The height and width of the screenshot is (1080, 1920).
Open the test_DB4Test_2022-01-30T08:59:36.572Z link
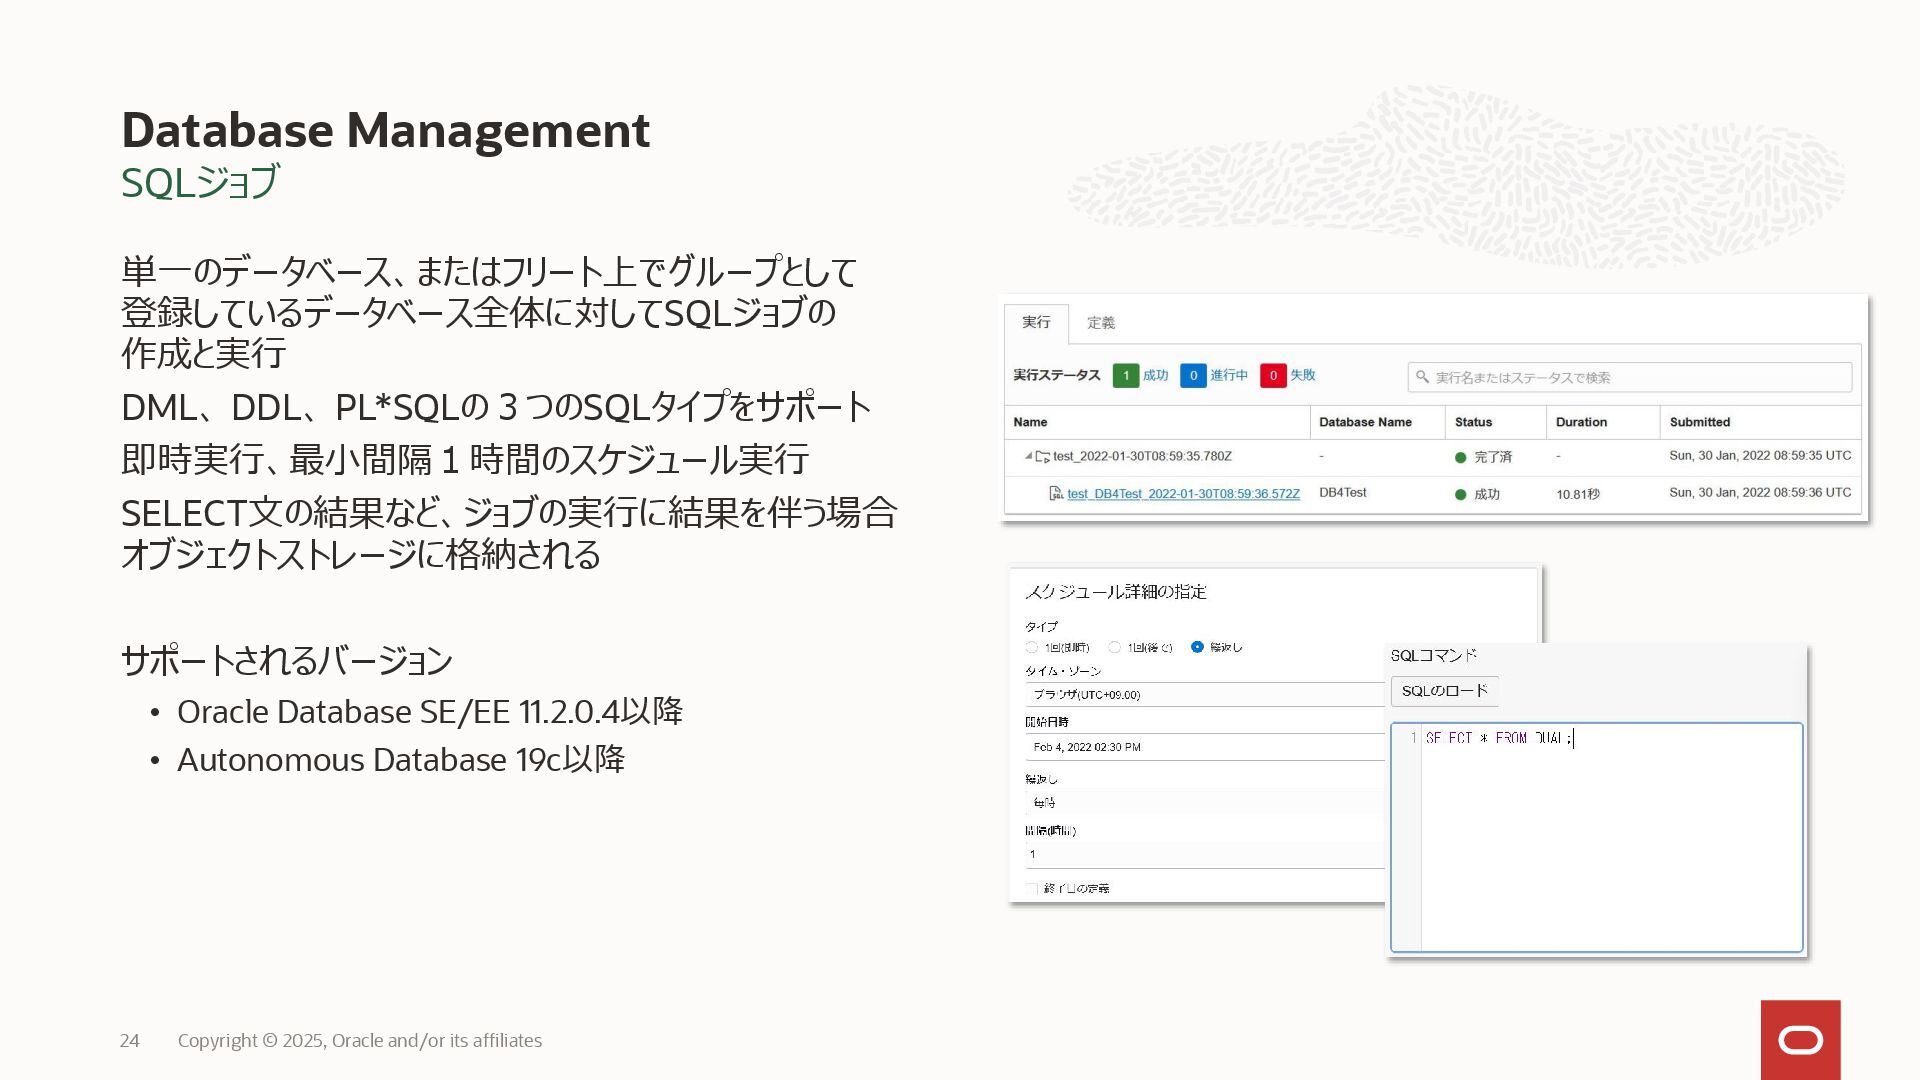click(x=1183, y=494)
